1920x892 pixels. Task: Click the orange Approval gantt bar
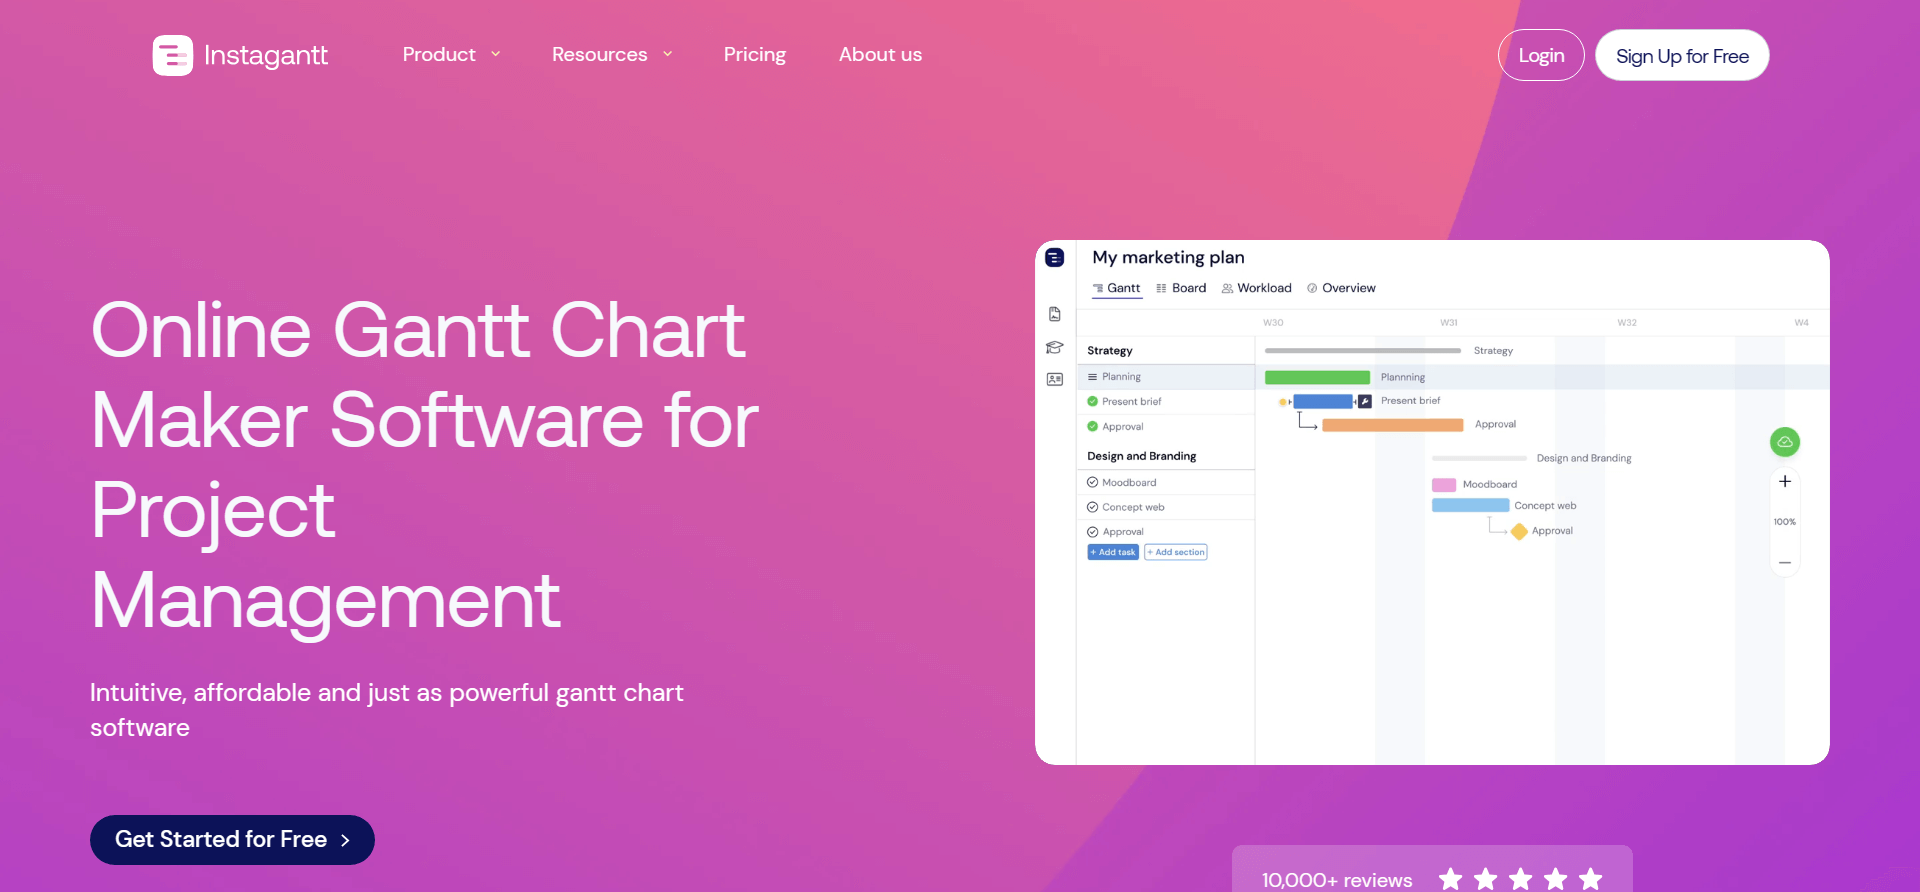coord(1392,426)
